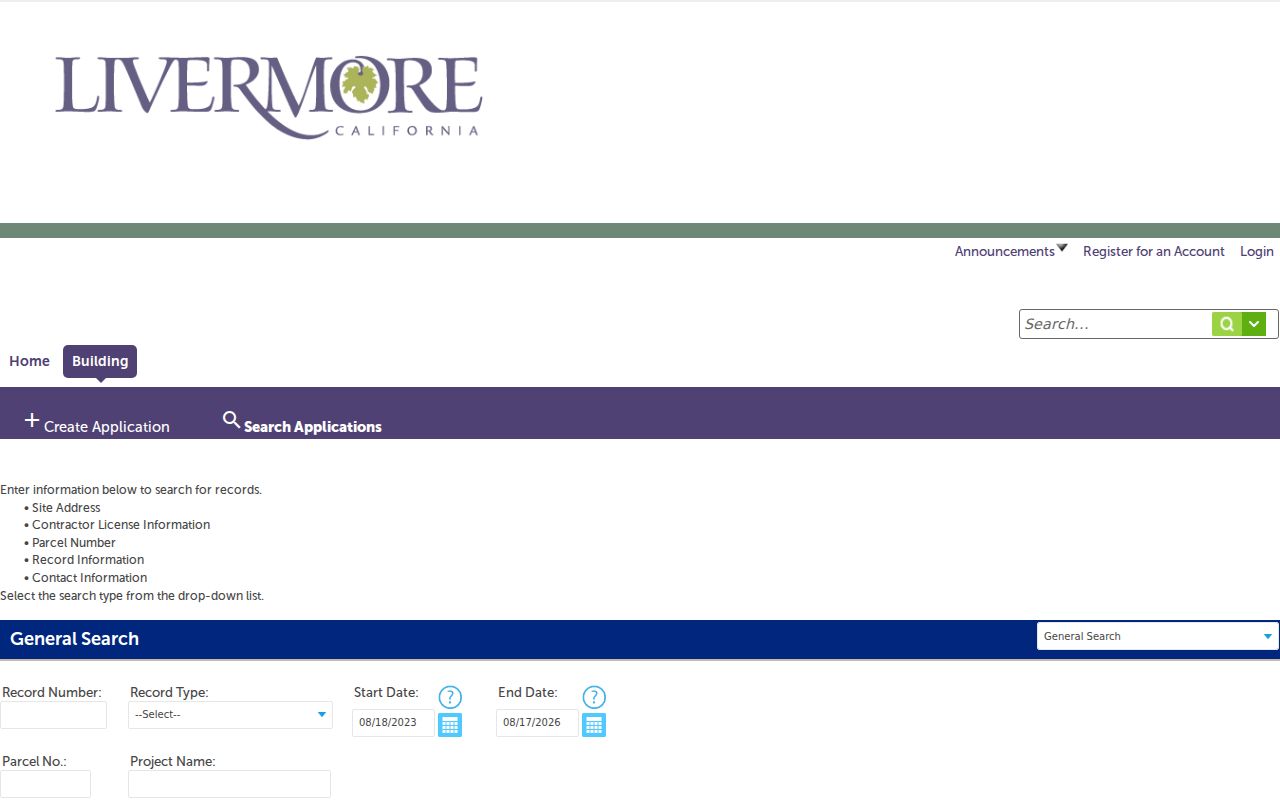The width and height of the screenshot is (1280, 800).
Task: Click the Site Address bullet text
Action: [66, 508]
